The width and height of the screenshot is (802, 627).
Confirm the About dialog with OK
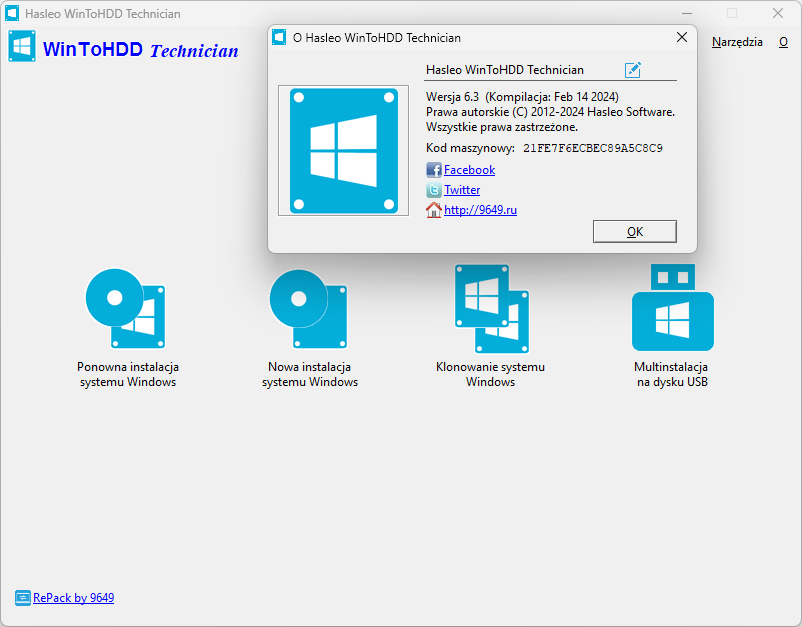635,232
